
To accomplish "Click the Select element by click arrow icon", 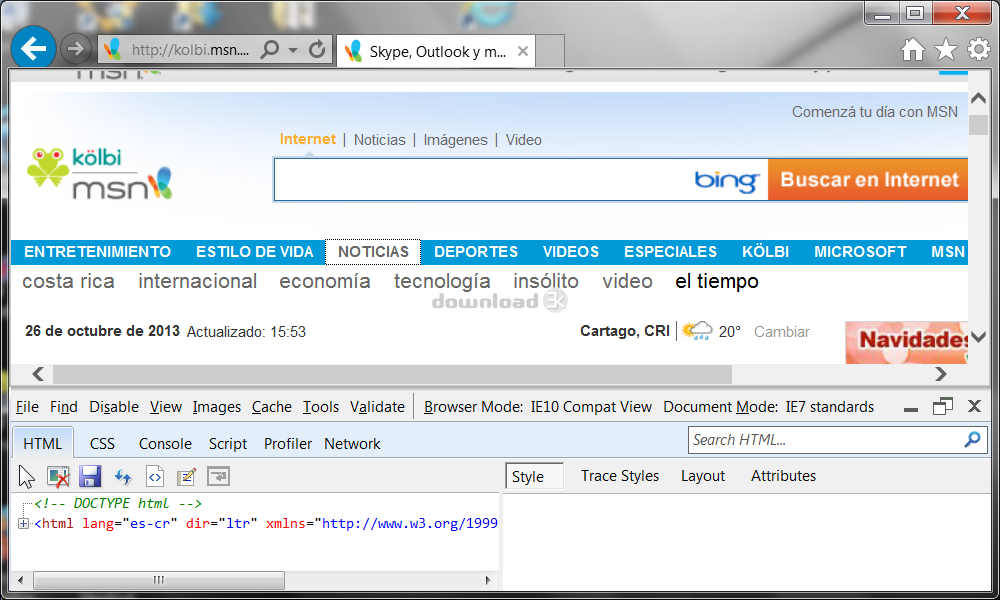I will (26, 476).
